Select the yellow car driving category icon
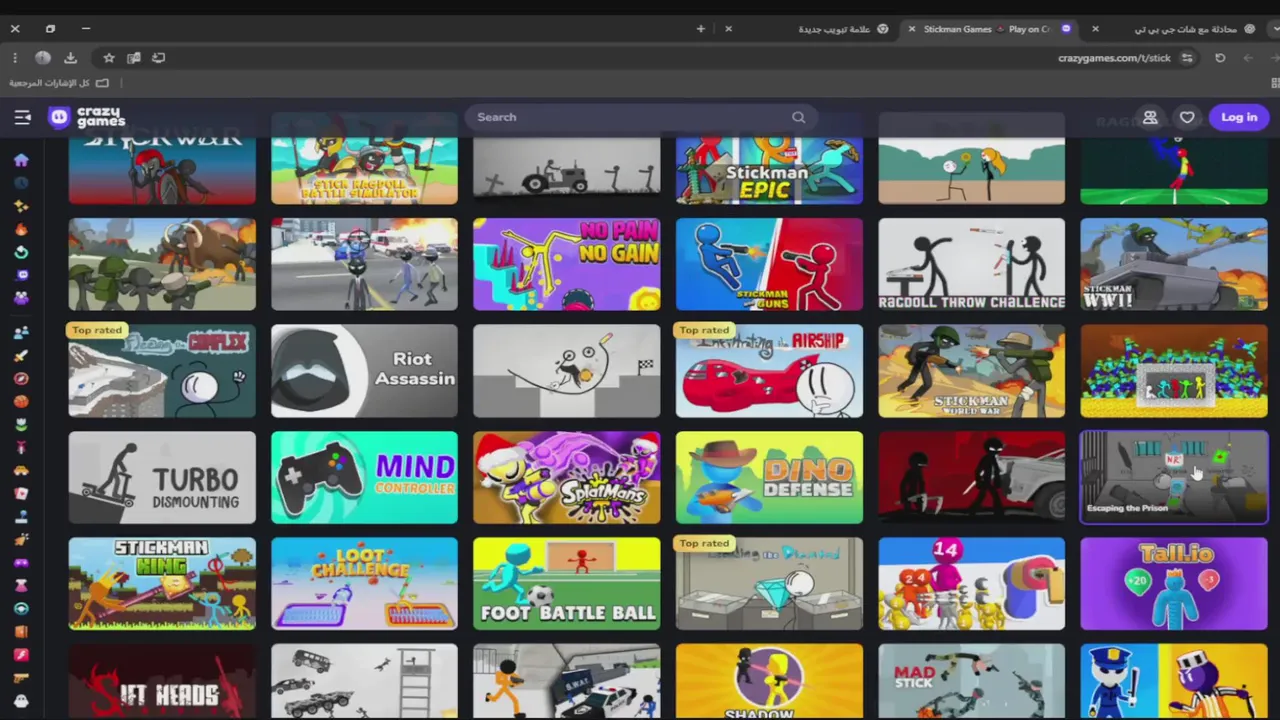Screen dimensions: 1280x720 21,471
